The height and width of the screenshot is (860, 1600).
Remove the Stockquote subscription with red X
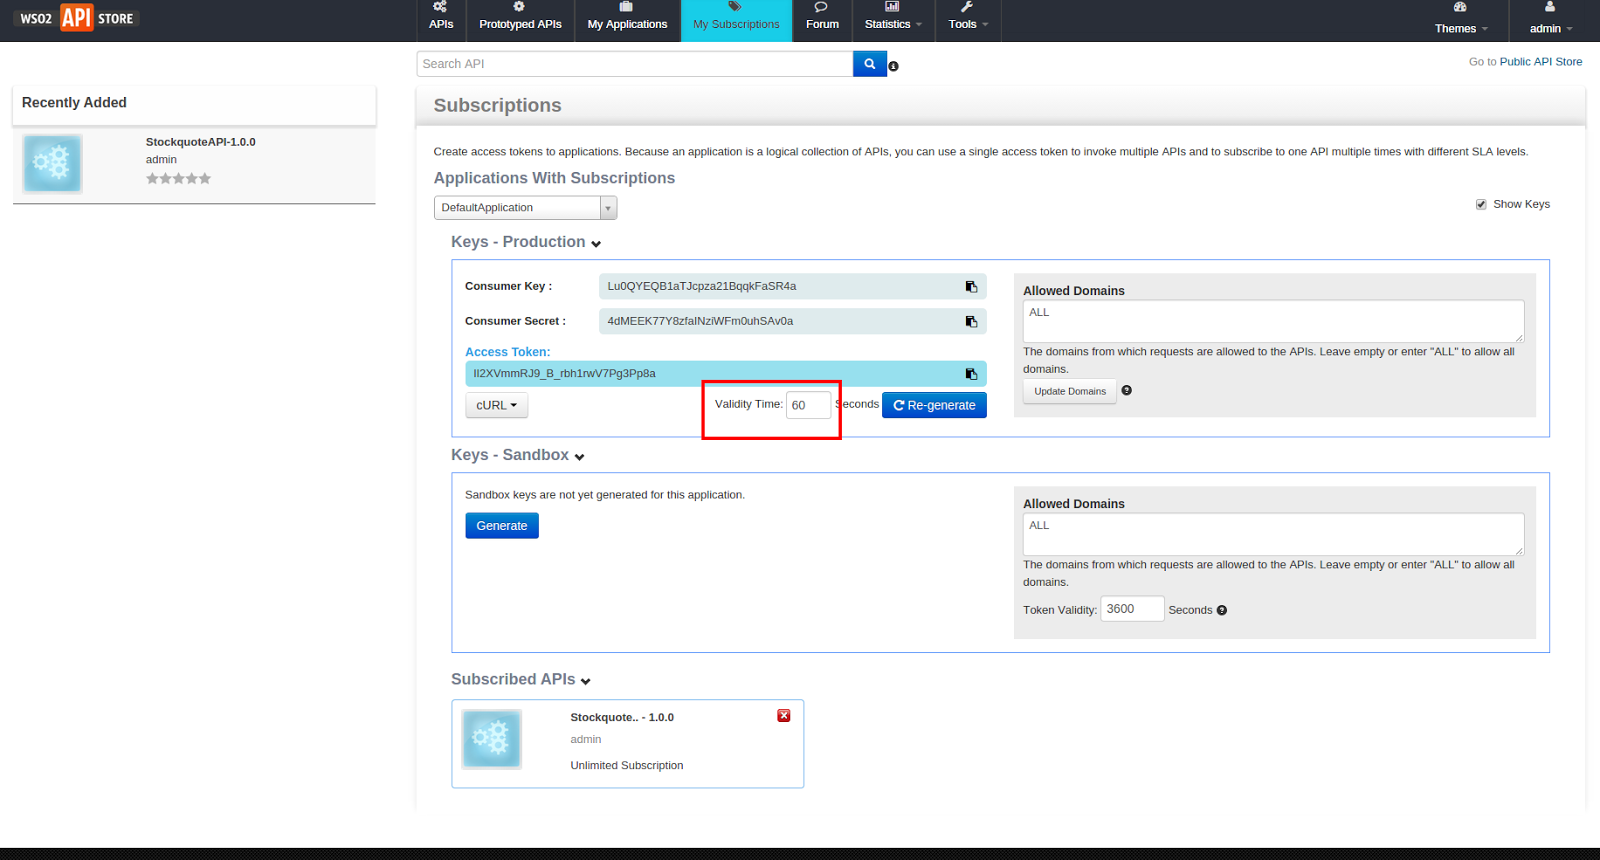[784, 716]
